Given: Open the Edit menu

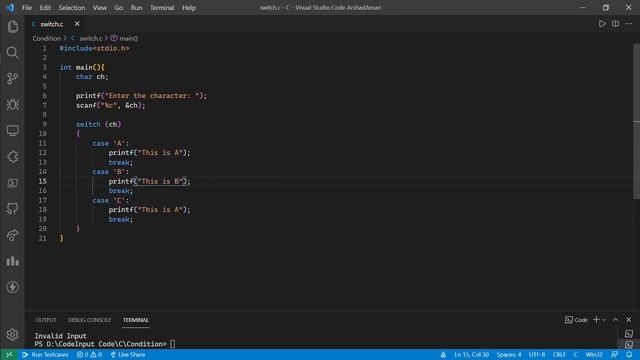Looking at the screenshot, I should click(45, 8).
